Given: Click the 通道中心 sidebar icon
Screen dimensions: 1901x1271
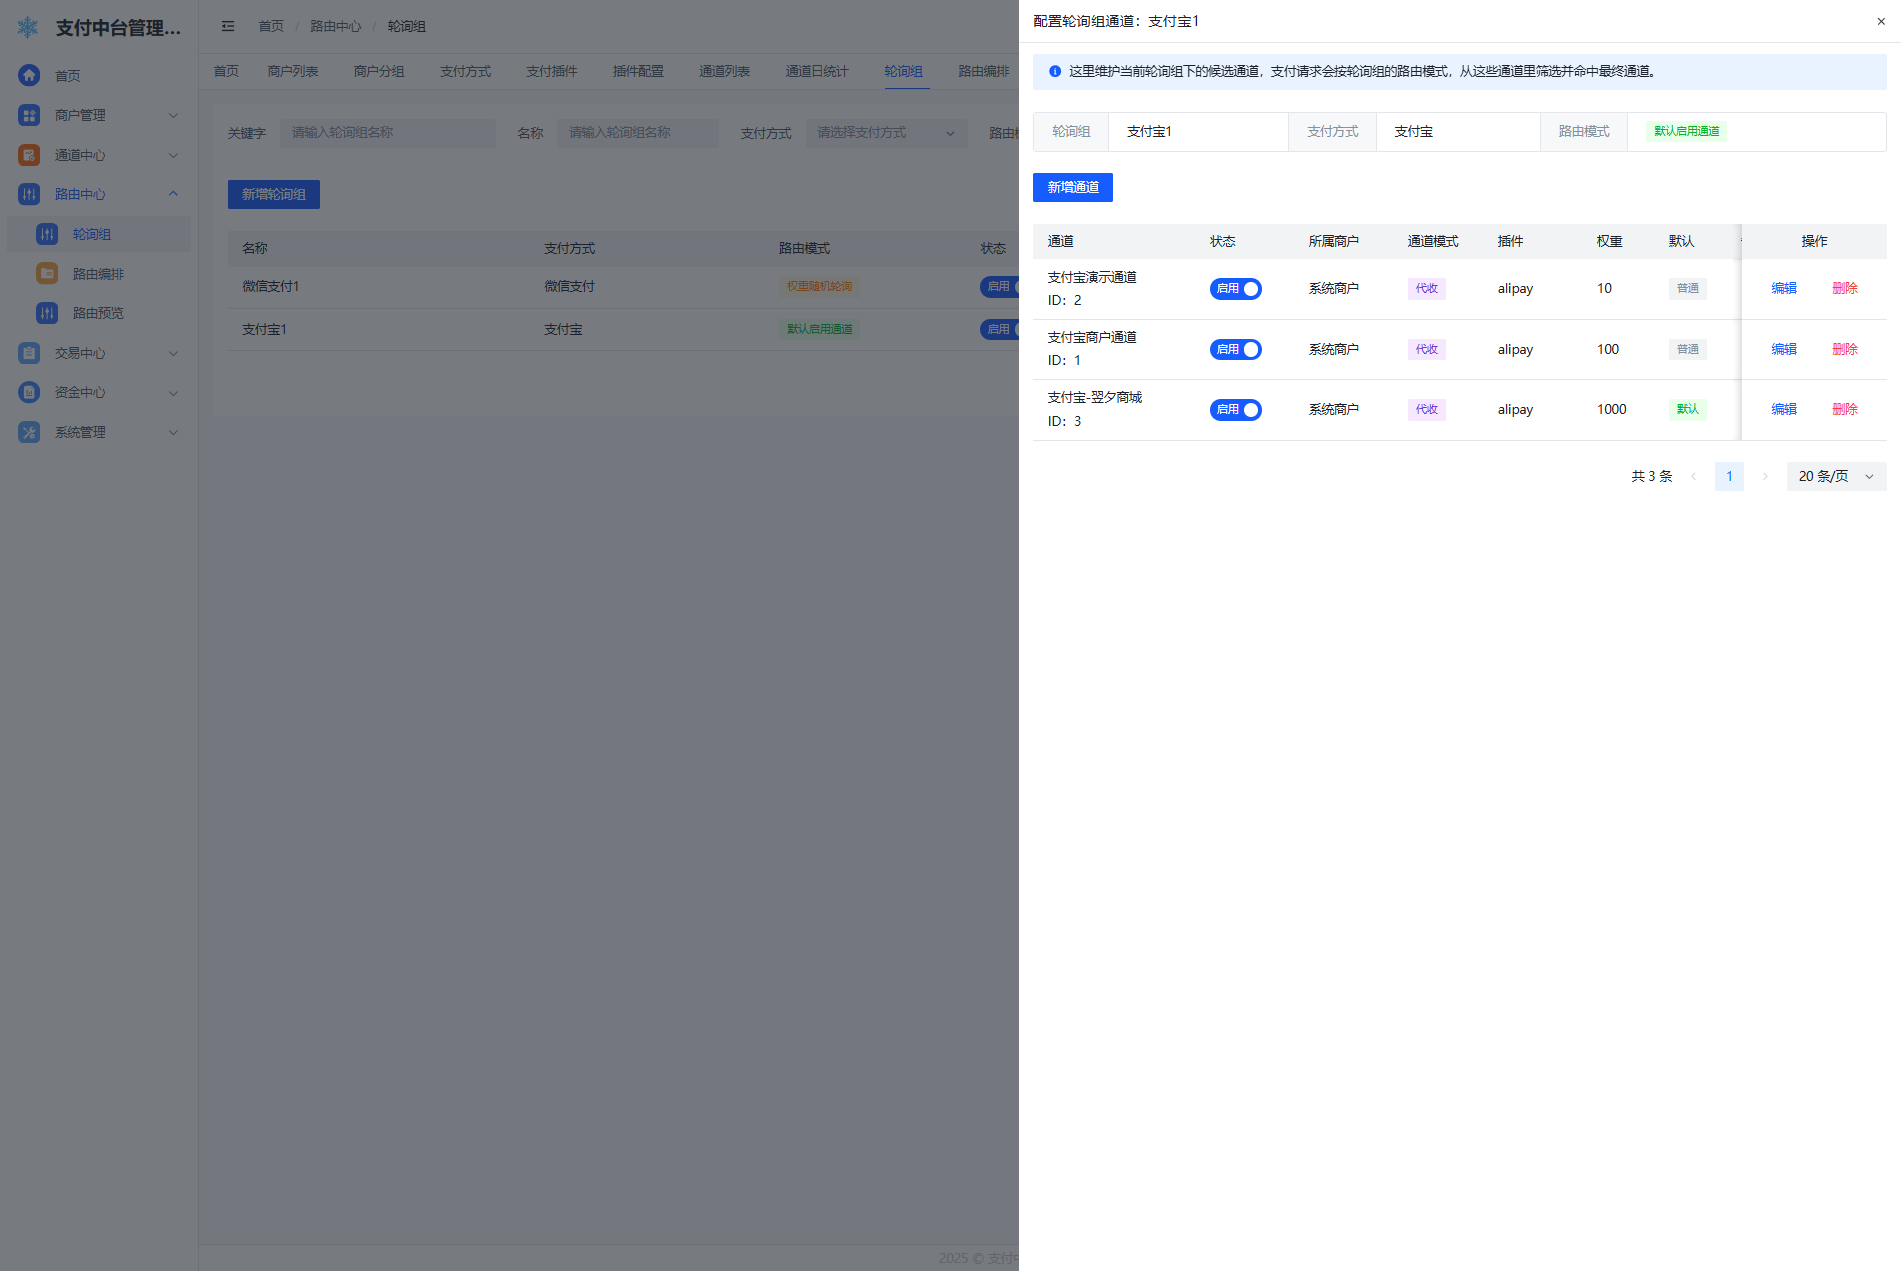Looking at the screenshot, I should coord(29,155).
